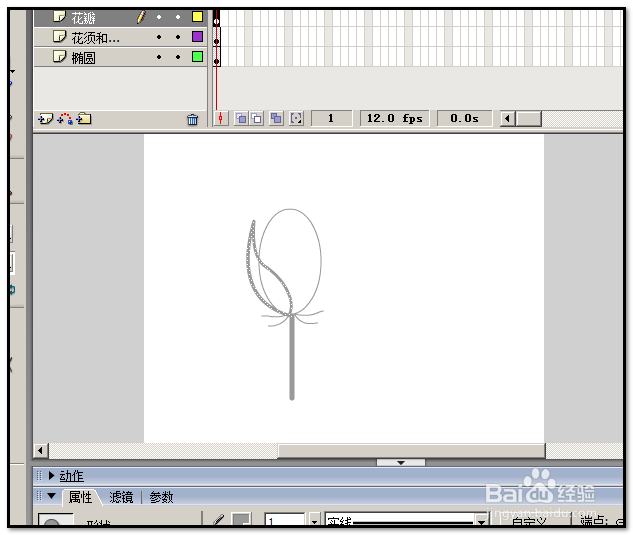Viewport: 633px width, 535px height.
Task: Enable Onion Skin mode
Action: (241, 118)
